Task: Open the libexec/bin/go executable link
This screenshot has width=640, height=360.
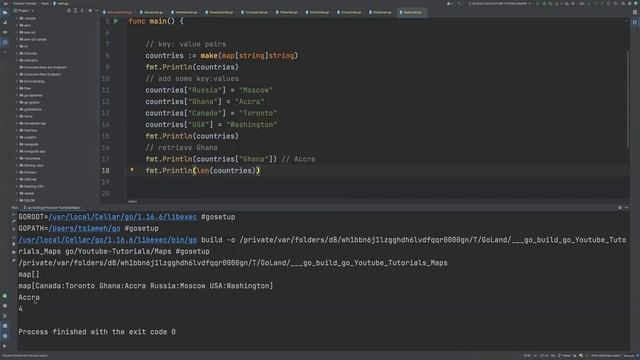Action: point(108,240)
